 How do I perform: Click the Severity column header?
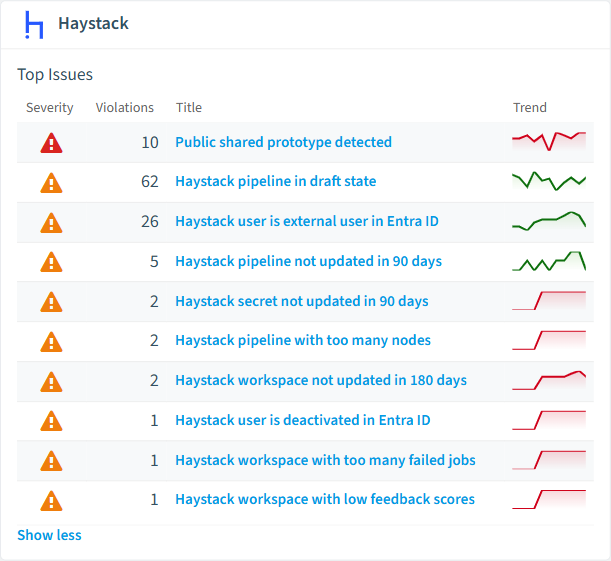point(49,108)
